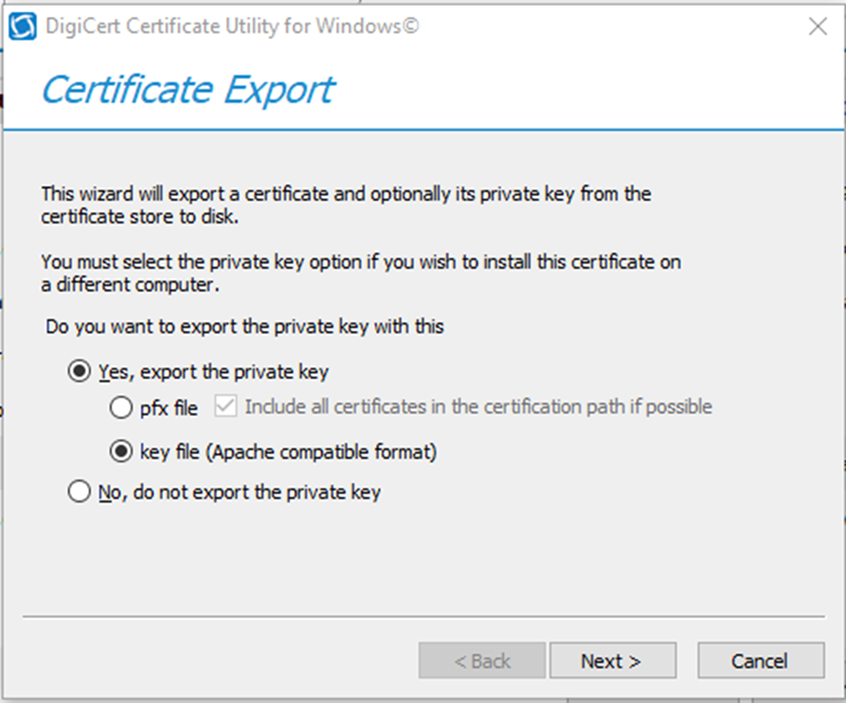
Task: Click the DigiCert logo icon in title bar
Action: [x=23, y=26]
